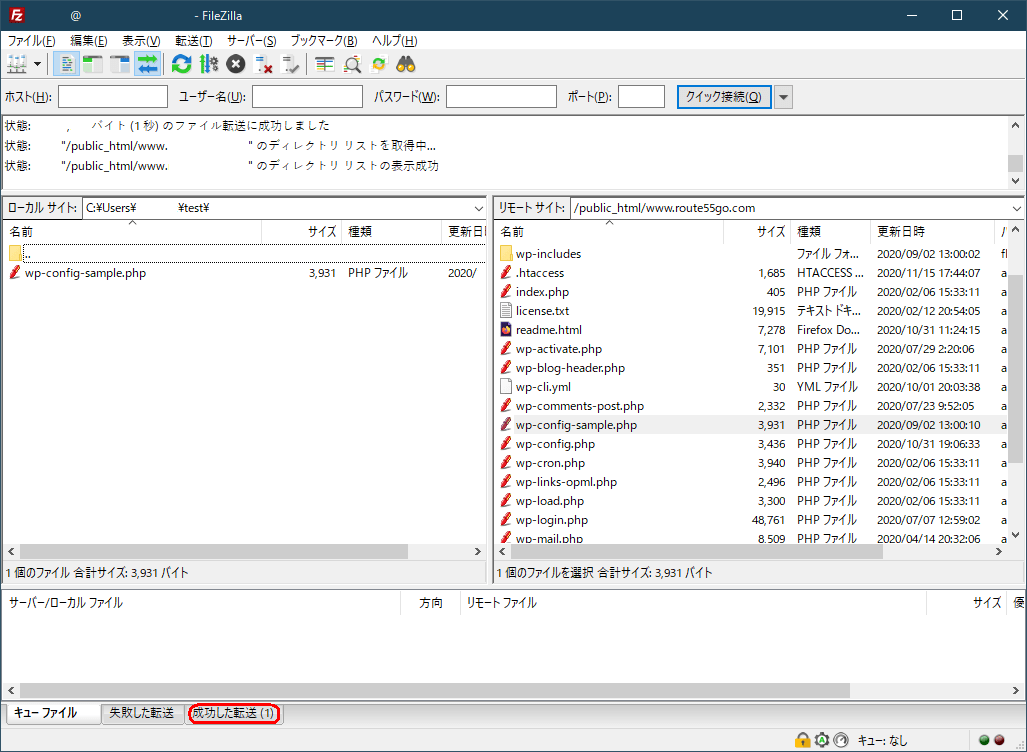Toggle the remote directory tree display
The width and height of the screenshot is (1027, 752).
(120, 64)
